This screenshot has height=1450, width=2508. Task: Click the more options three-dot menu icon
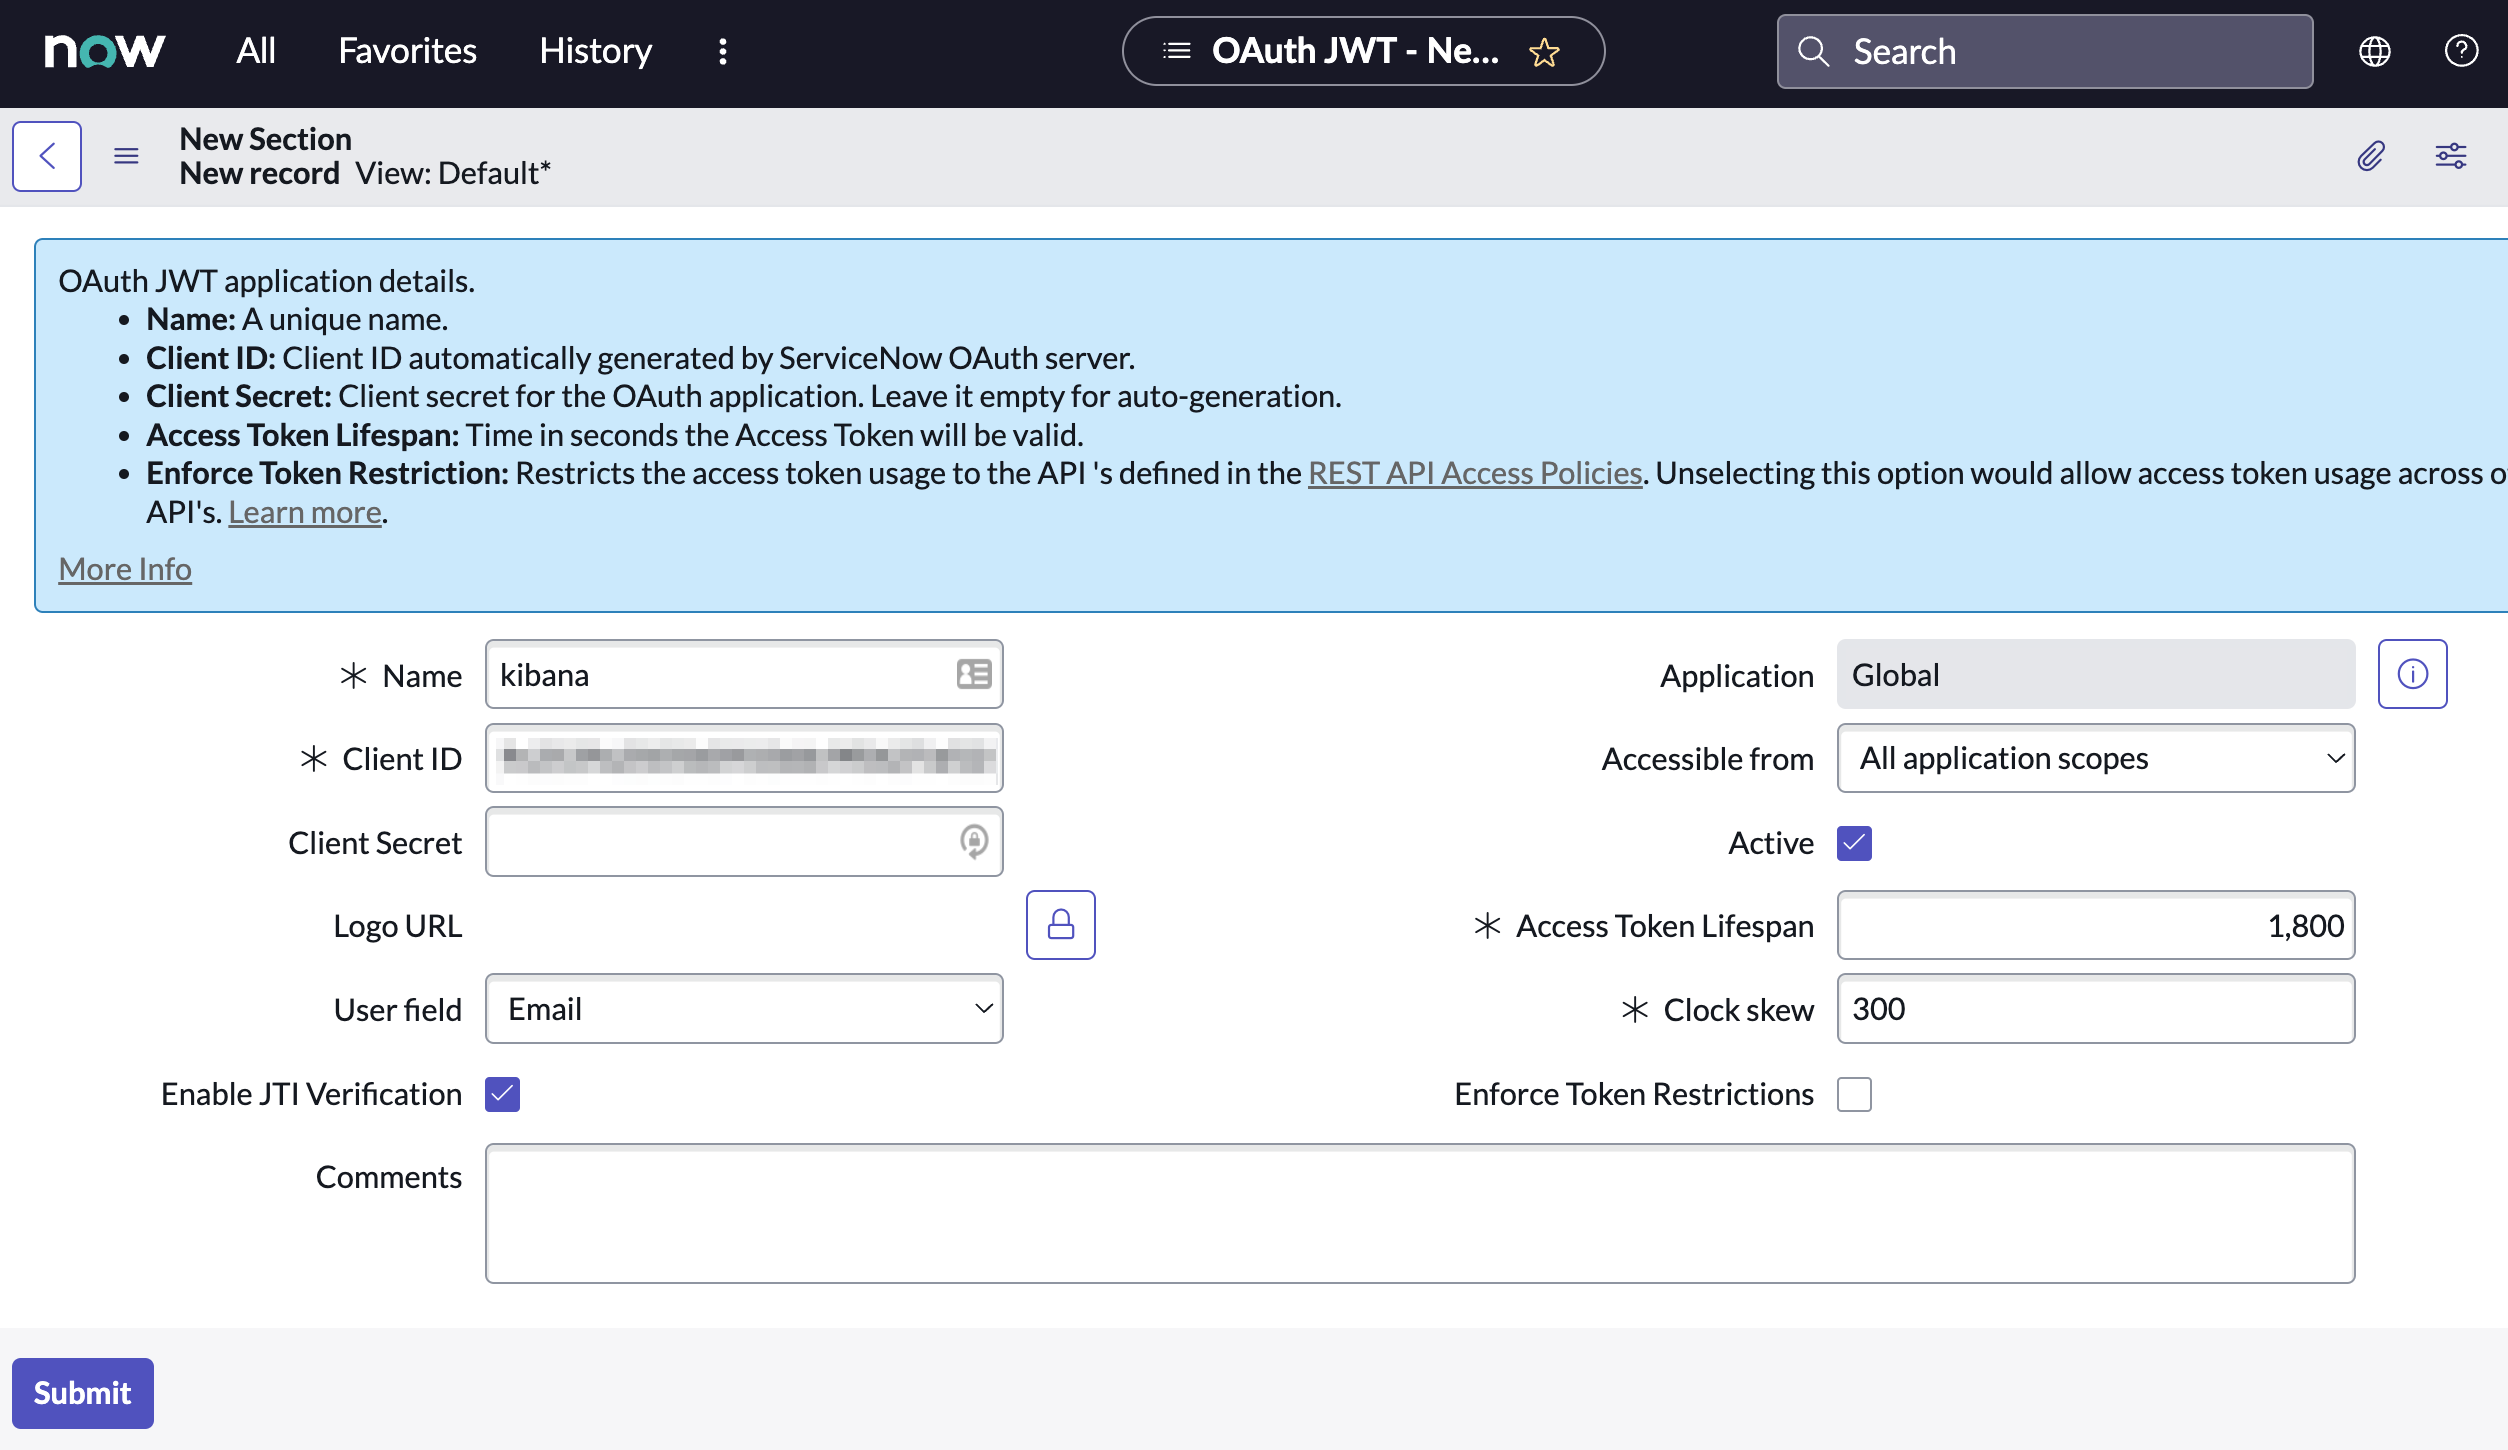click(x=722, y=50)
